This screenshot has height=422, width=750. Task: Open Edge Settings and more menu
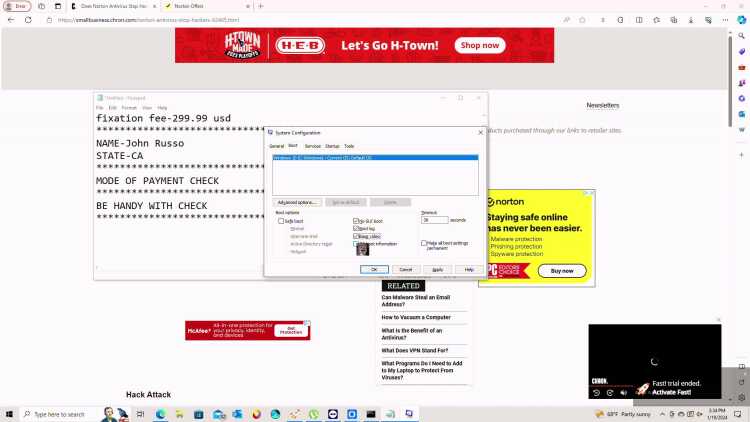pyautogui.click(x=725, y=20)
